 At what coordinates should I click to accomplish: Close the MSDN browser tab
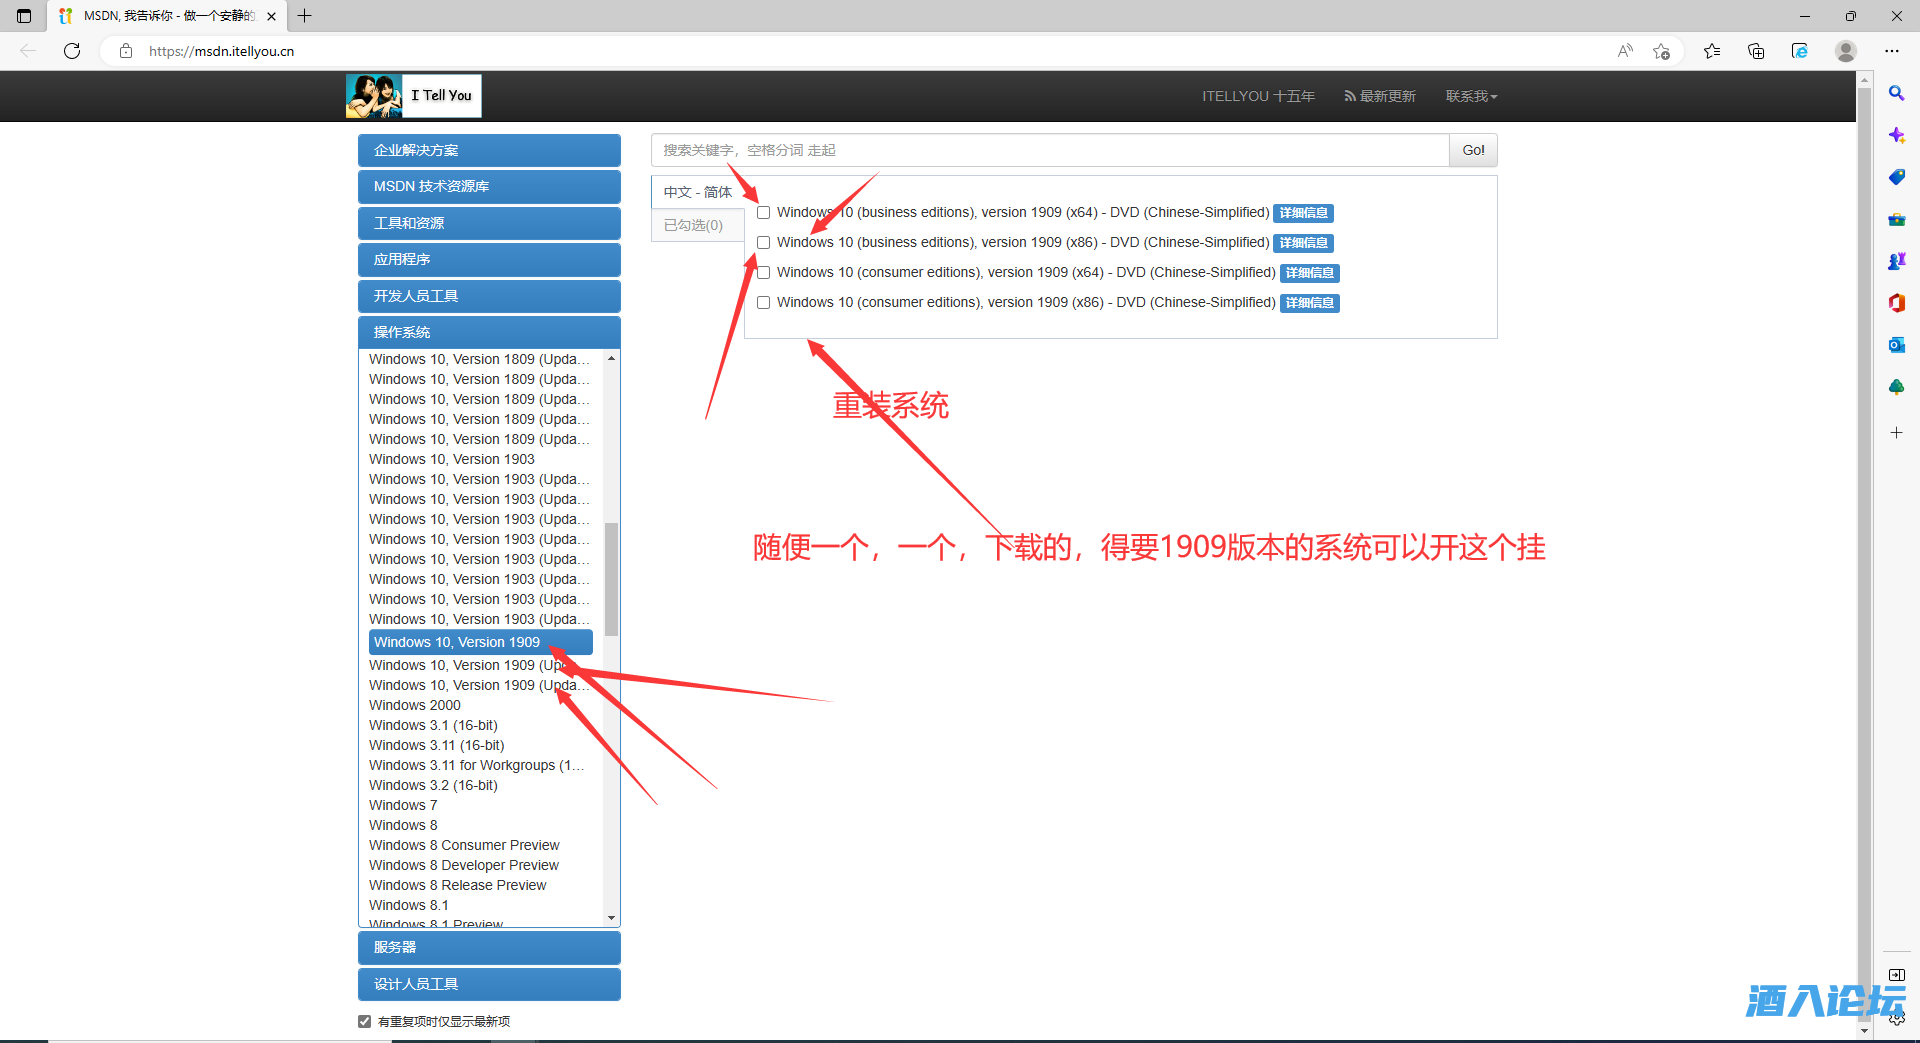tap(271, 16)
